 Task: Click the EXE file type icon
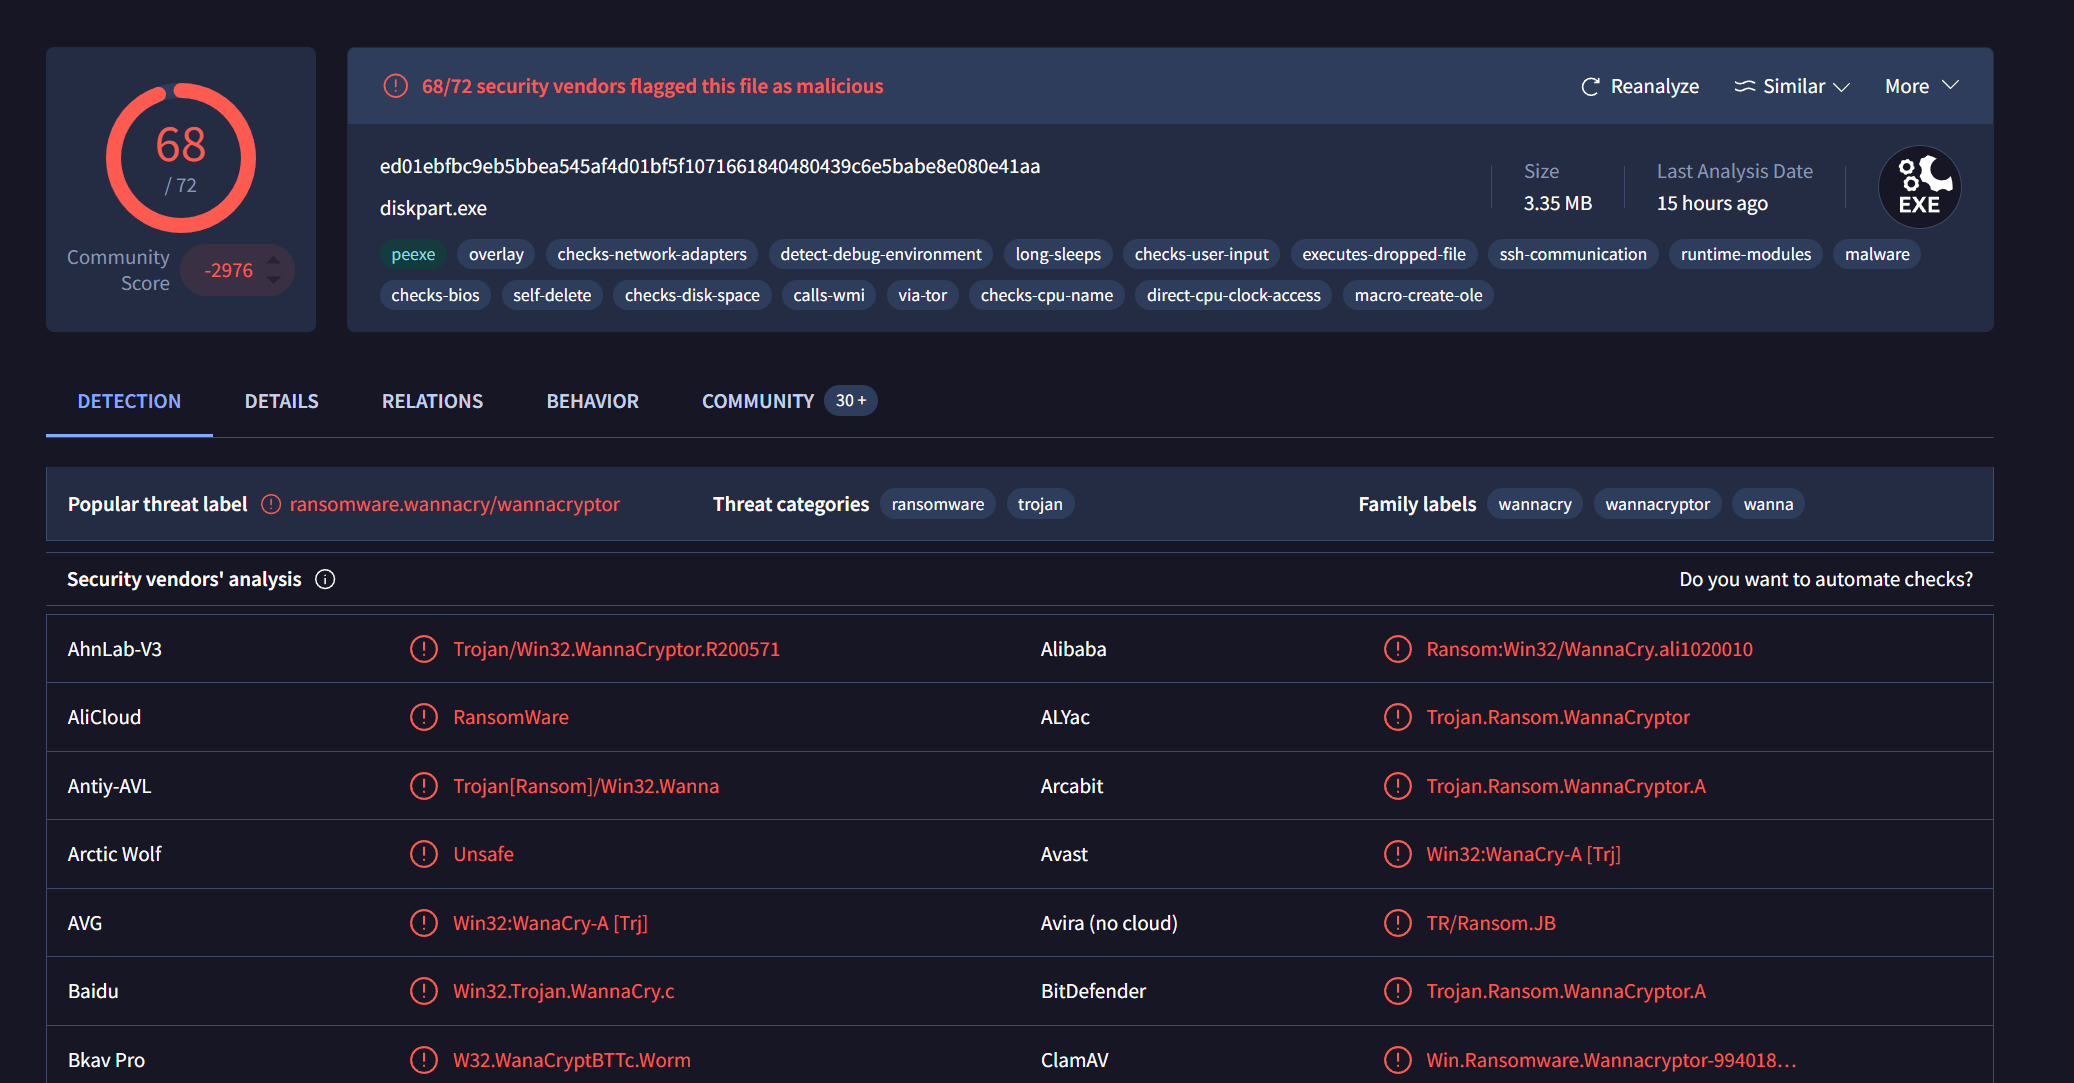(x=1919, y=187)
